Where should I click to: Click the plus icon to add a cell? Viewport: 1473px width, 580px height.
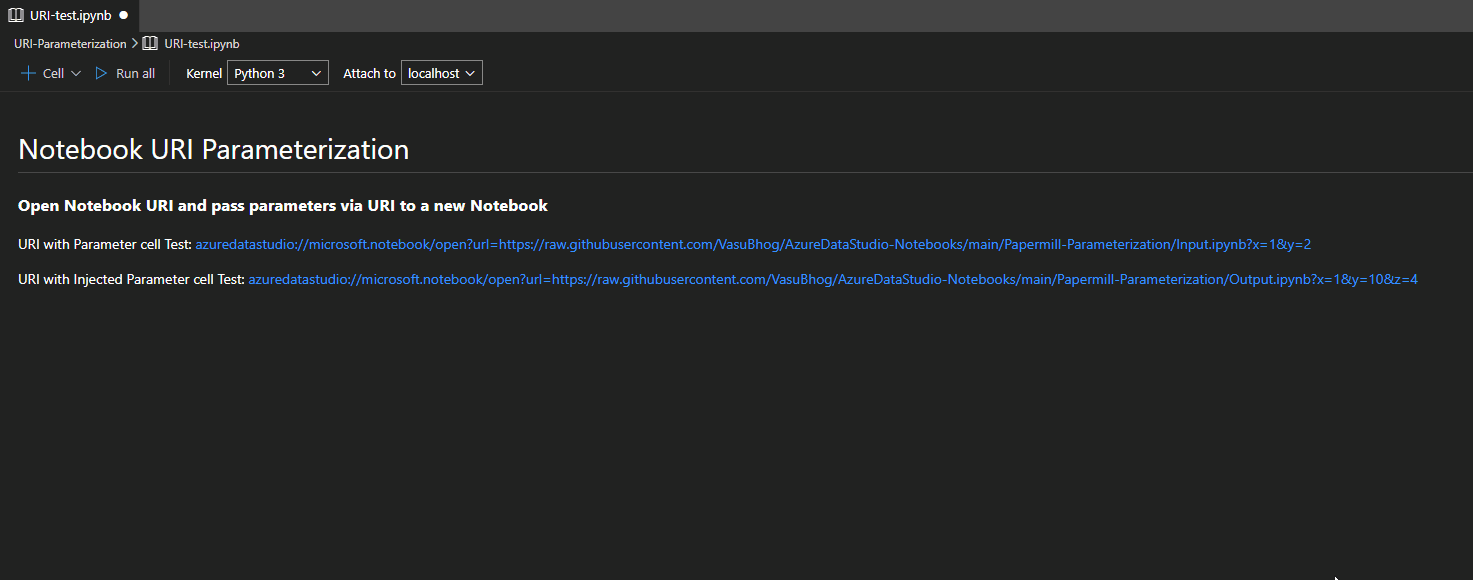coord(26,72)
